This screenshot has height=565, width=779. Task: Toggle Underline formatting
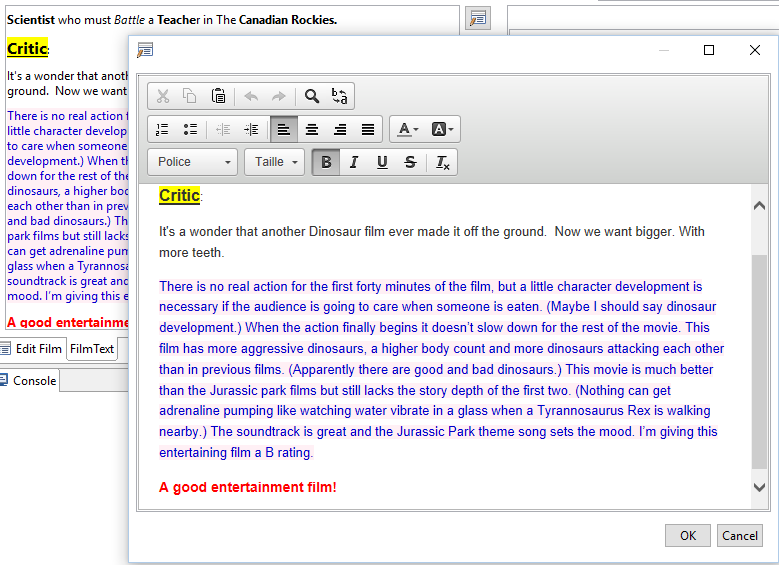coord(382,162)
